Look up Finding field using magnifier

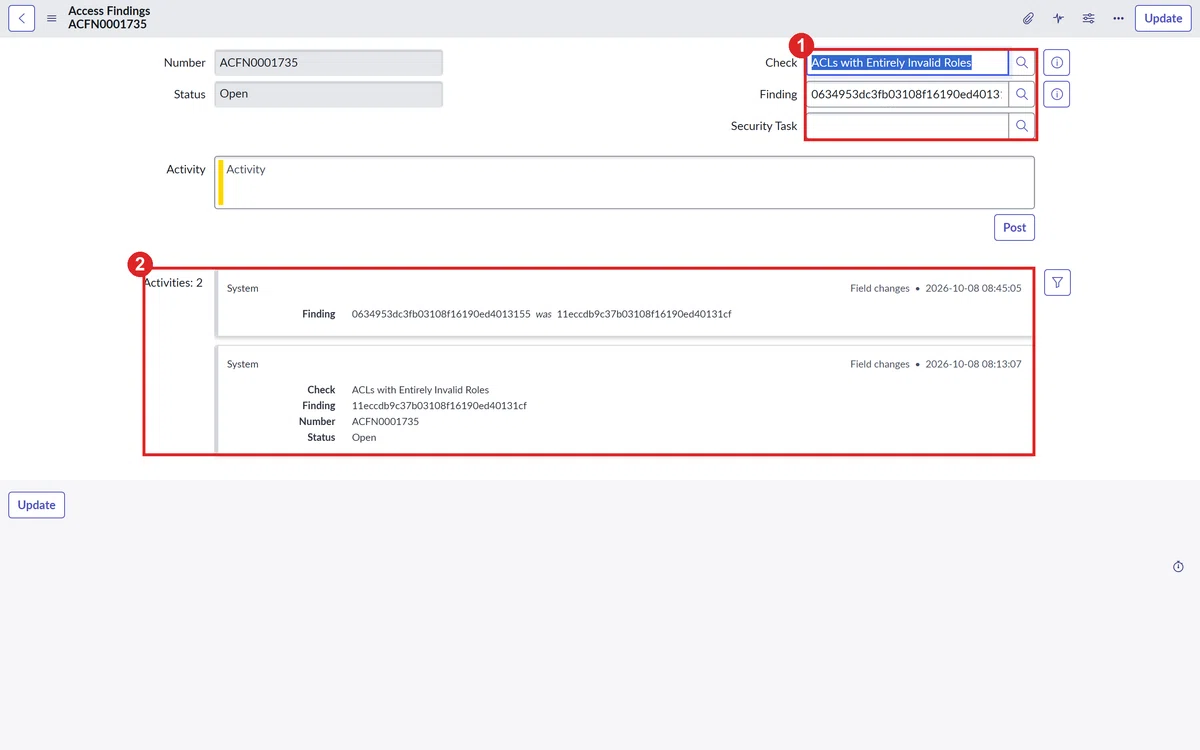tap(1022, 94)
